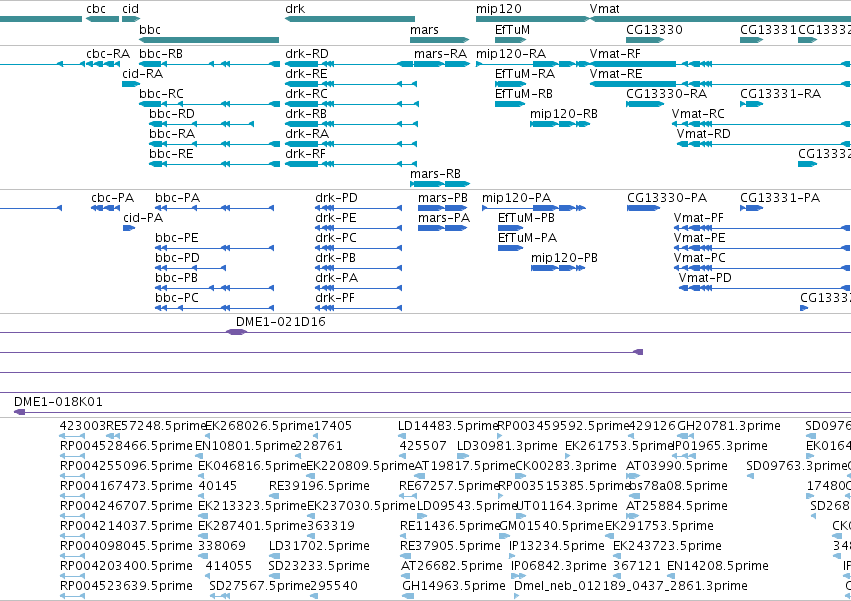
Task: Open transcript Vmat-RE
Action: (616, 74)
